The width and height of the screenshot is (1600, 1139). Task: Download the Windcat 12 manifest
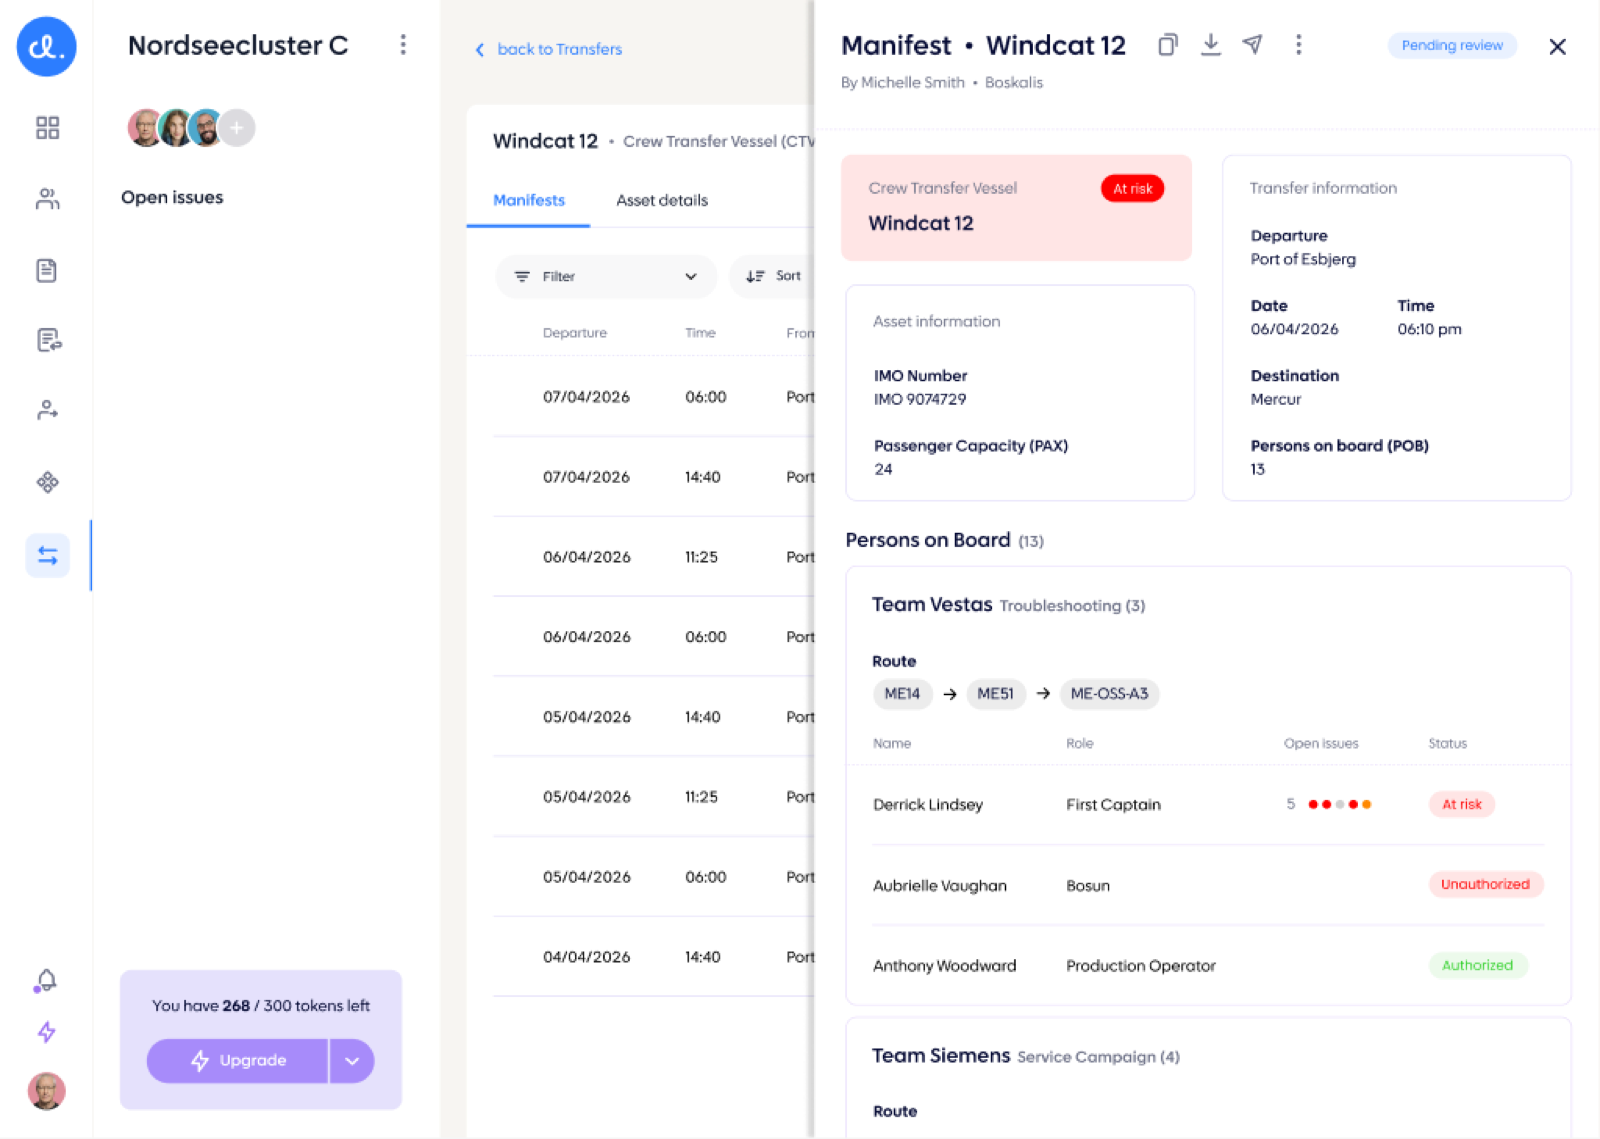1211,45
